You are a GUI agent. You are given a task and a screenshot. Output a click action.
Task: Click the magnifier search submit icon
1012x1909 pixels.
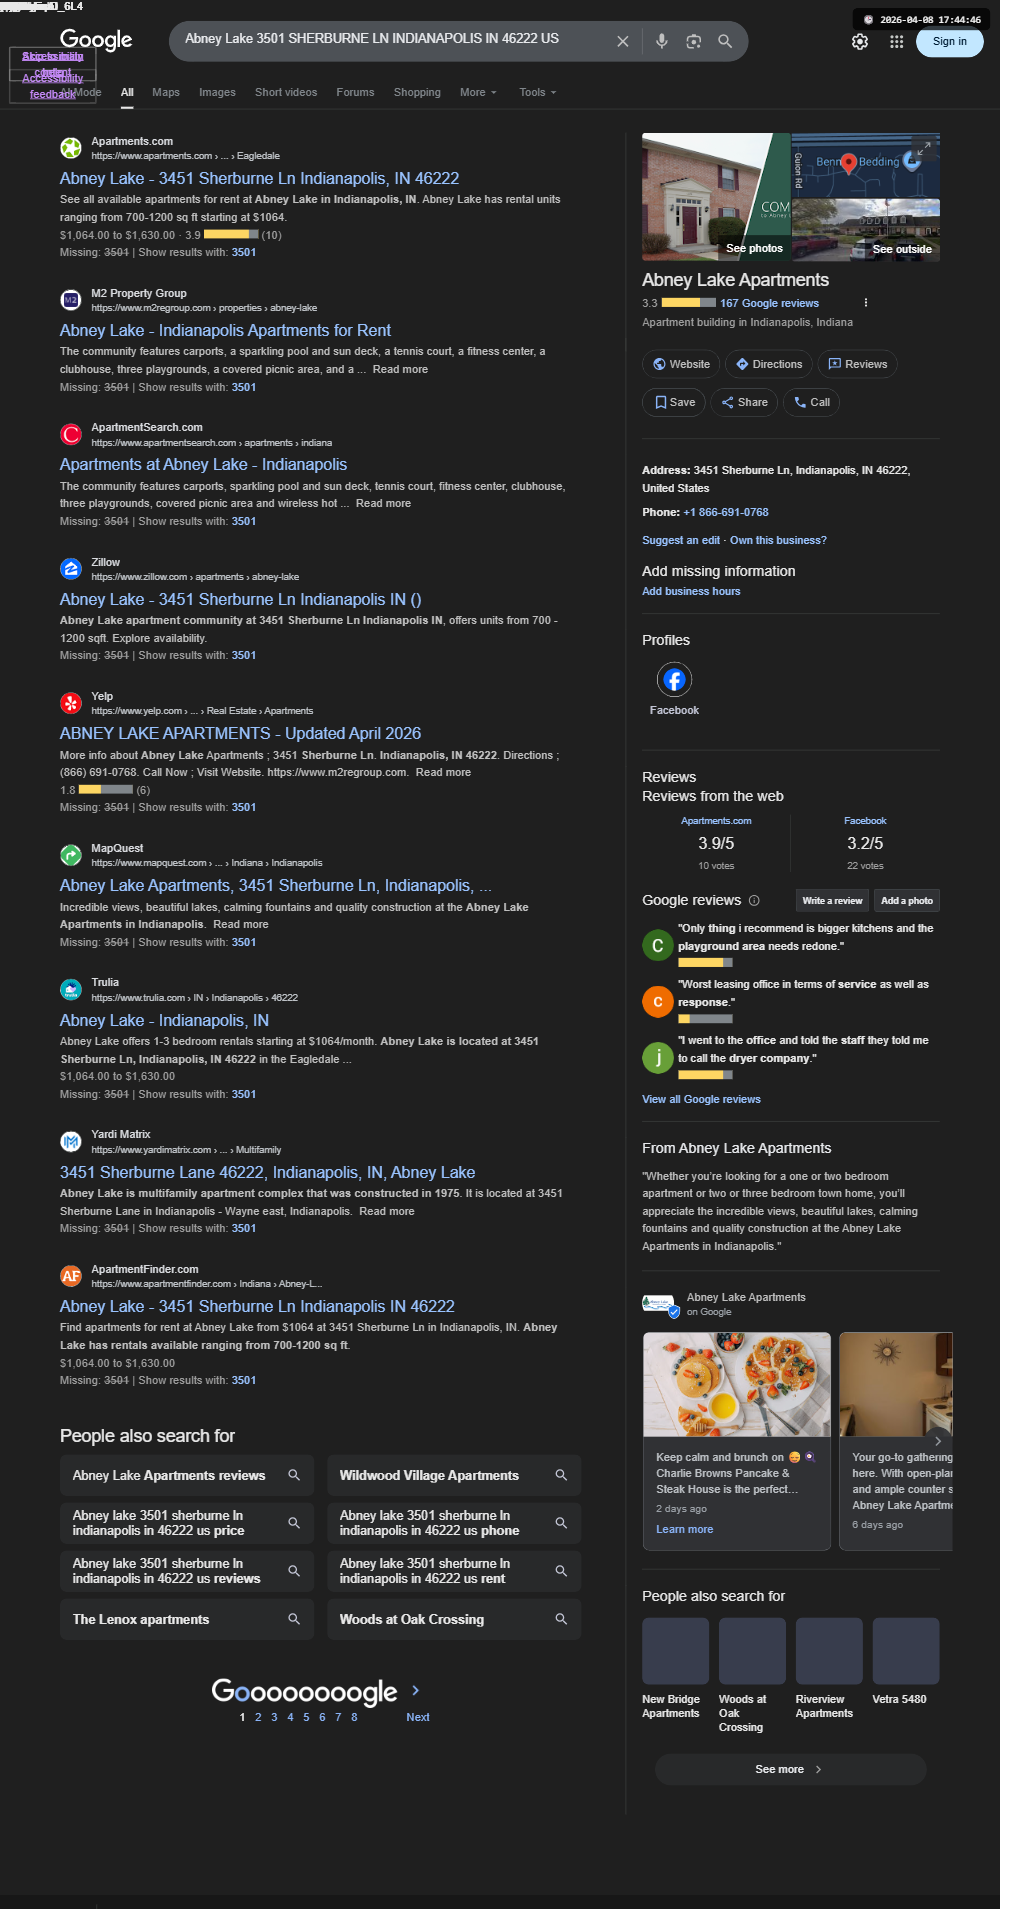coord(725,41)
